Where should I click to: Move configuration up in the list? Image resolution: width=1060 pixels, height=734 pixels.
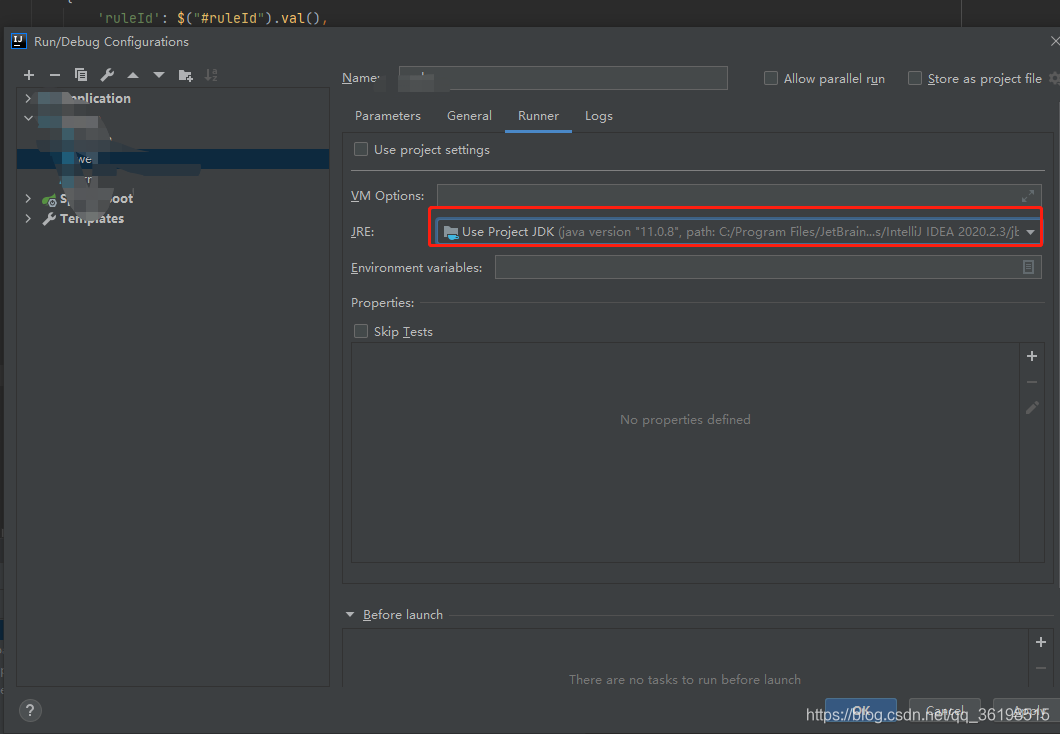click(133, 75)
